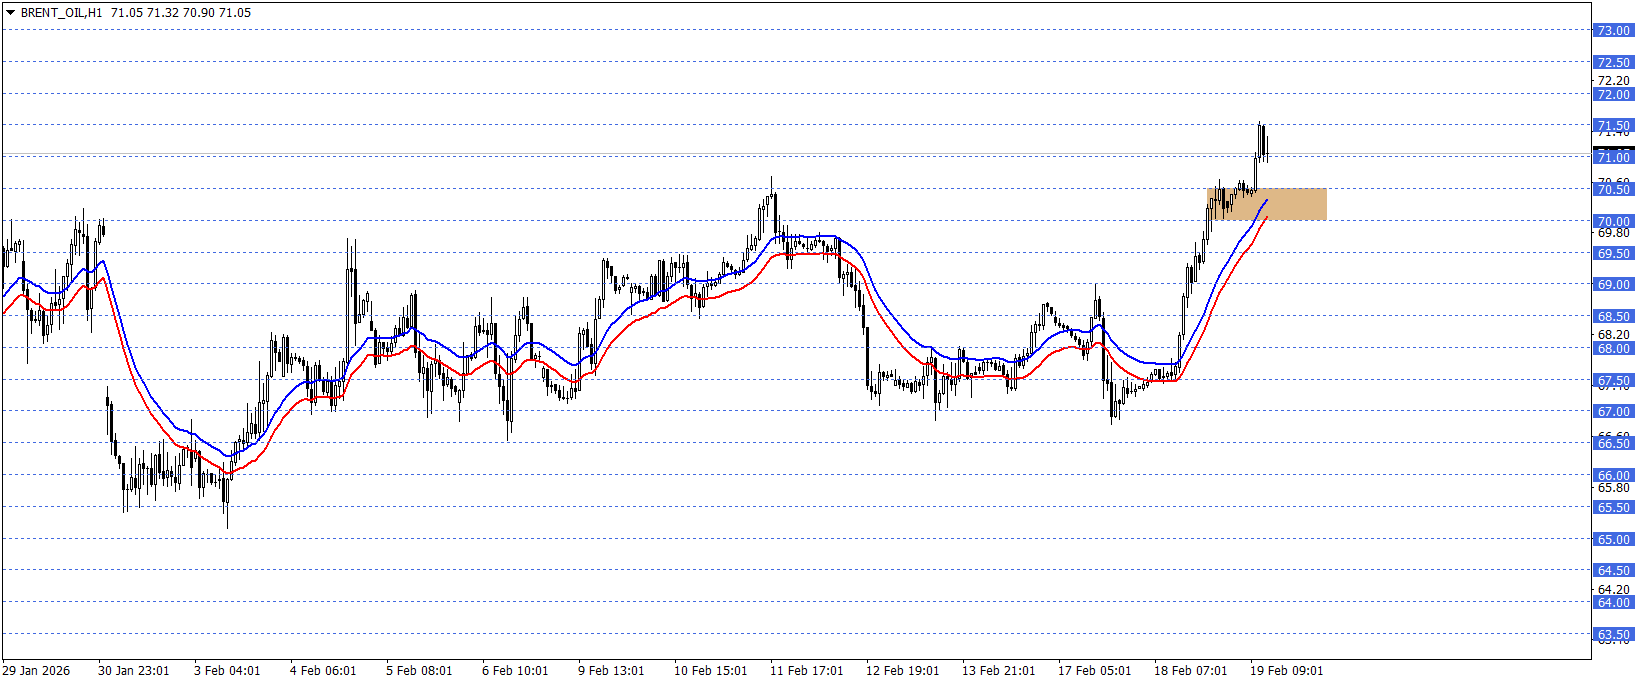Viewport: 1641px width, 683px height.
Task: Click the 12 Feb 19:01 time label
Action: click(x=902, y=670)
